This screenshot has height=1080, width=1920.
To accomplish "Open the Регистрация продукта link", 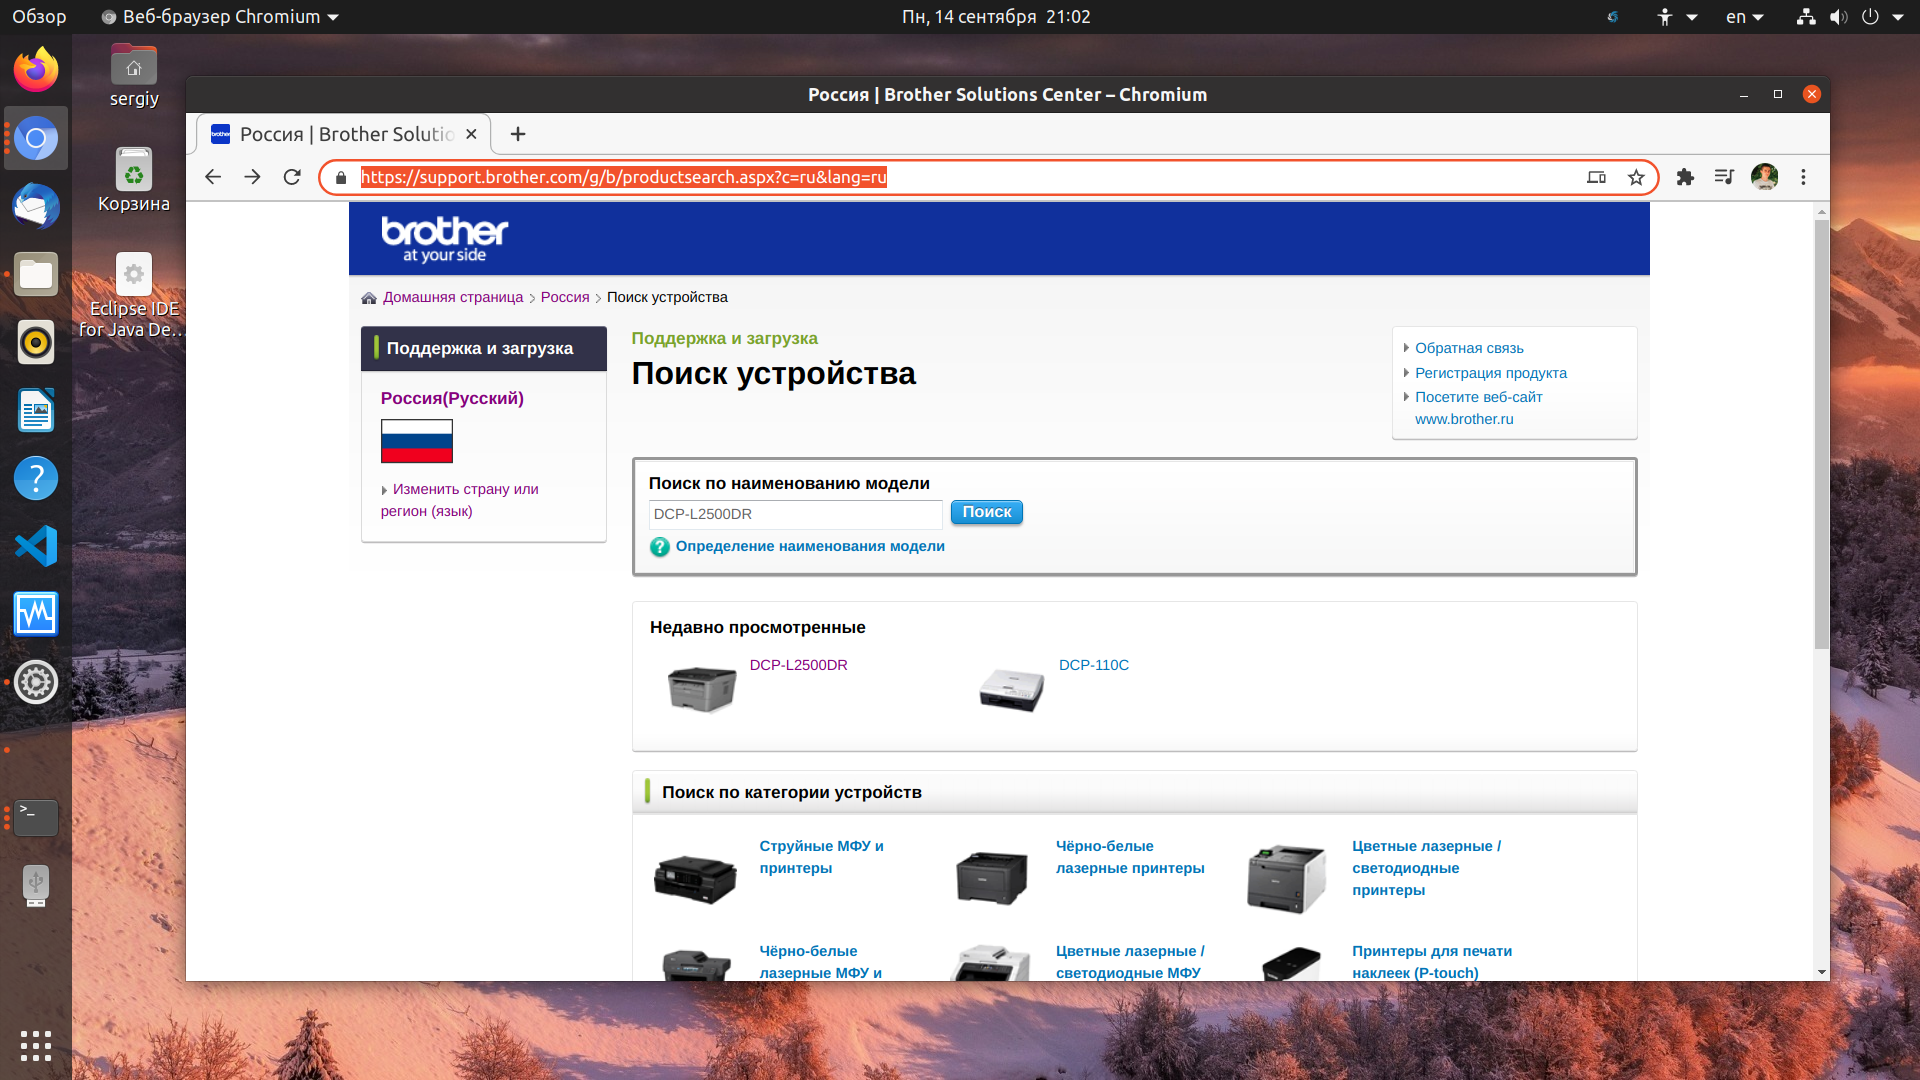I will 1490,373.
